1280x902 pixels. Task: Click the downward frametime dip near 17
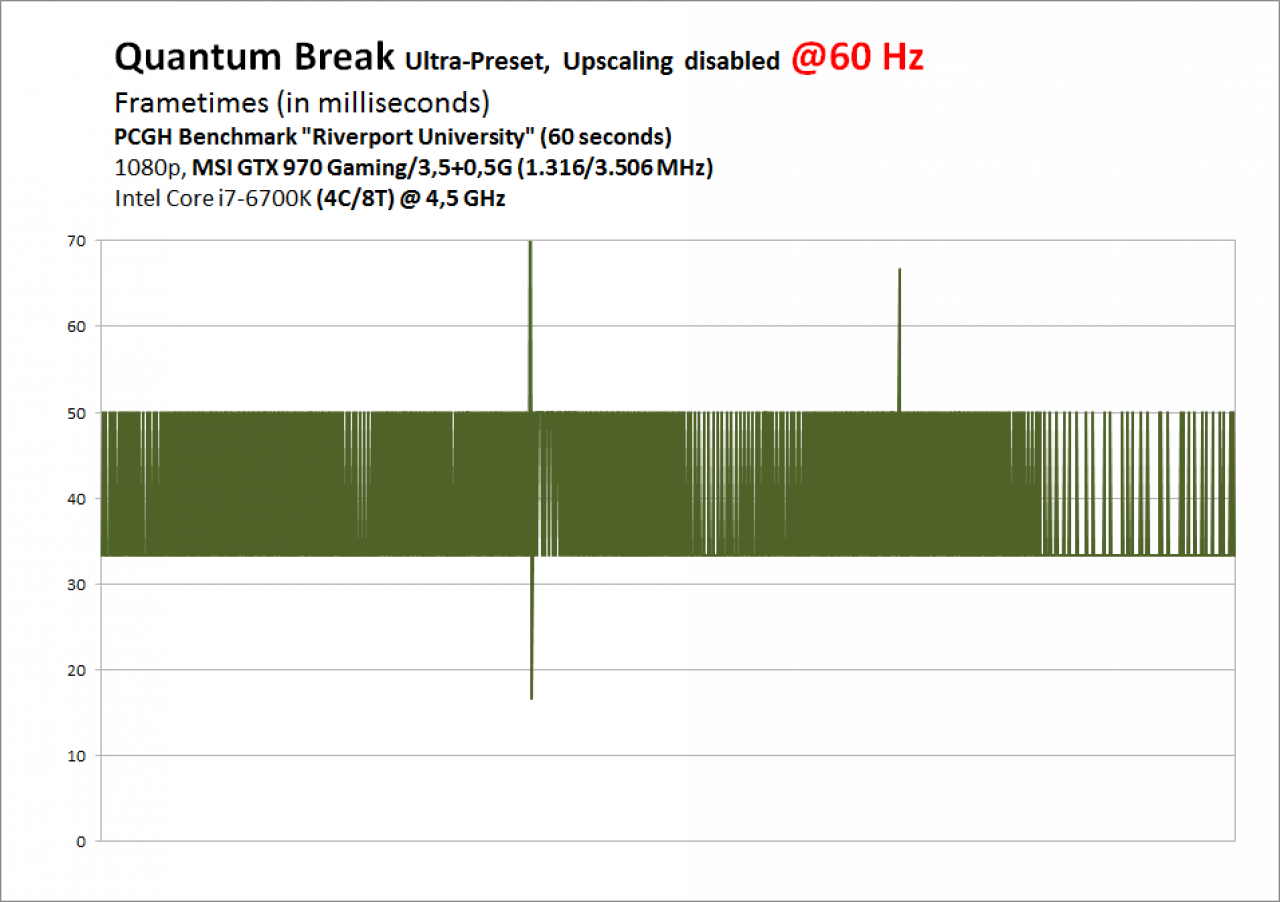pyautogui.click(x=532, y=627)
